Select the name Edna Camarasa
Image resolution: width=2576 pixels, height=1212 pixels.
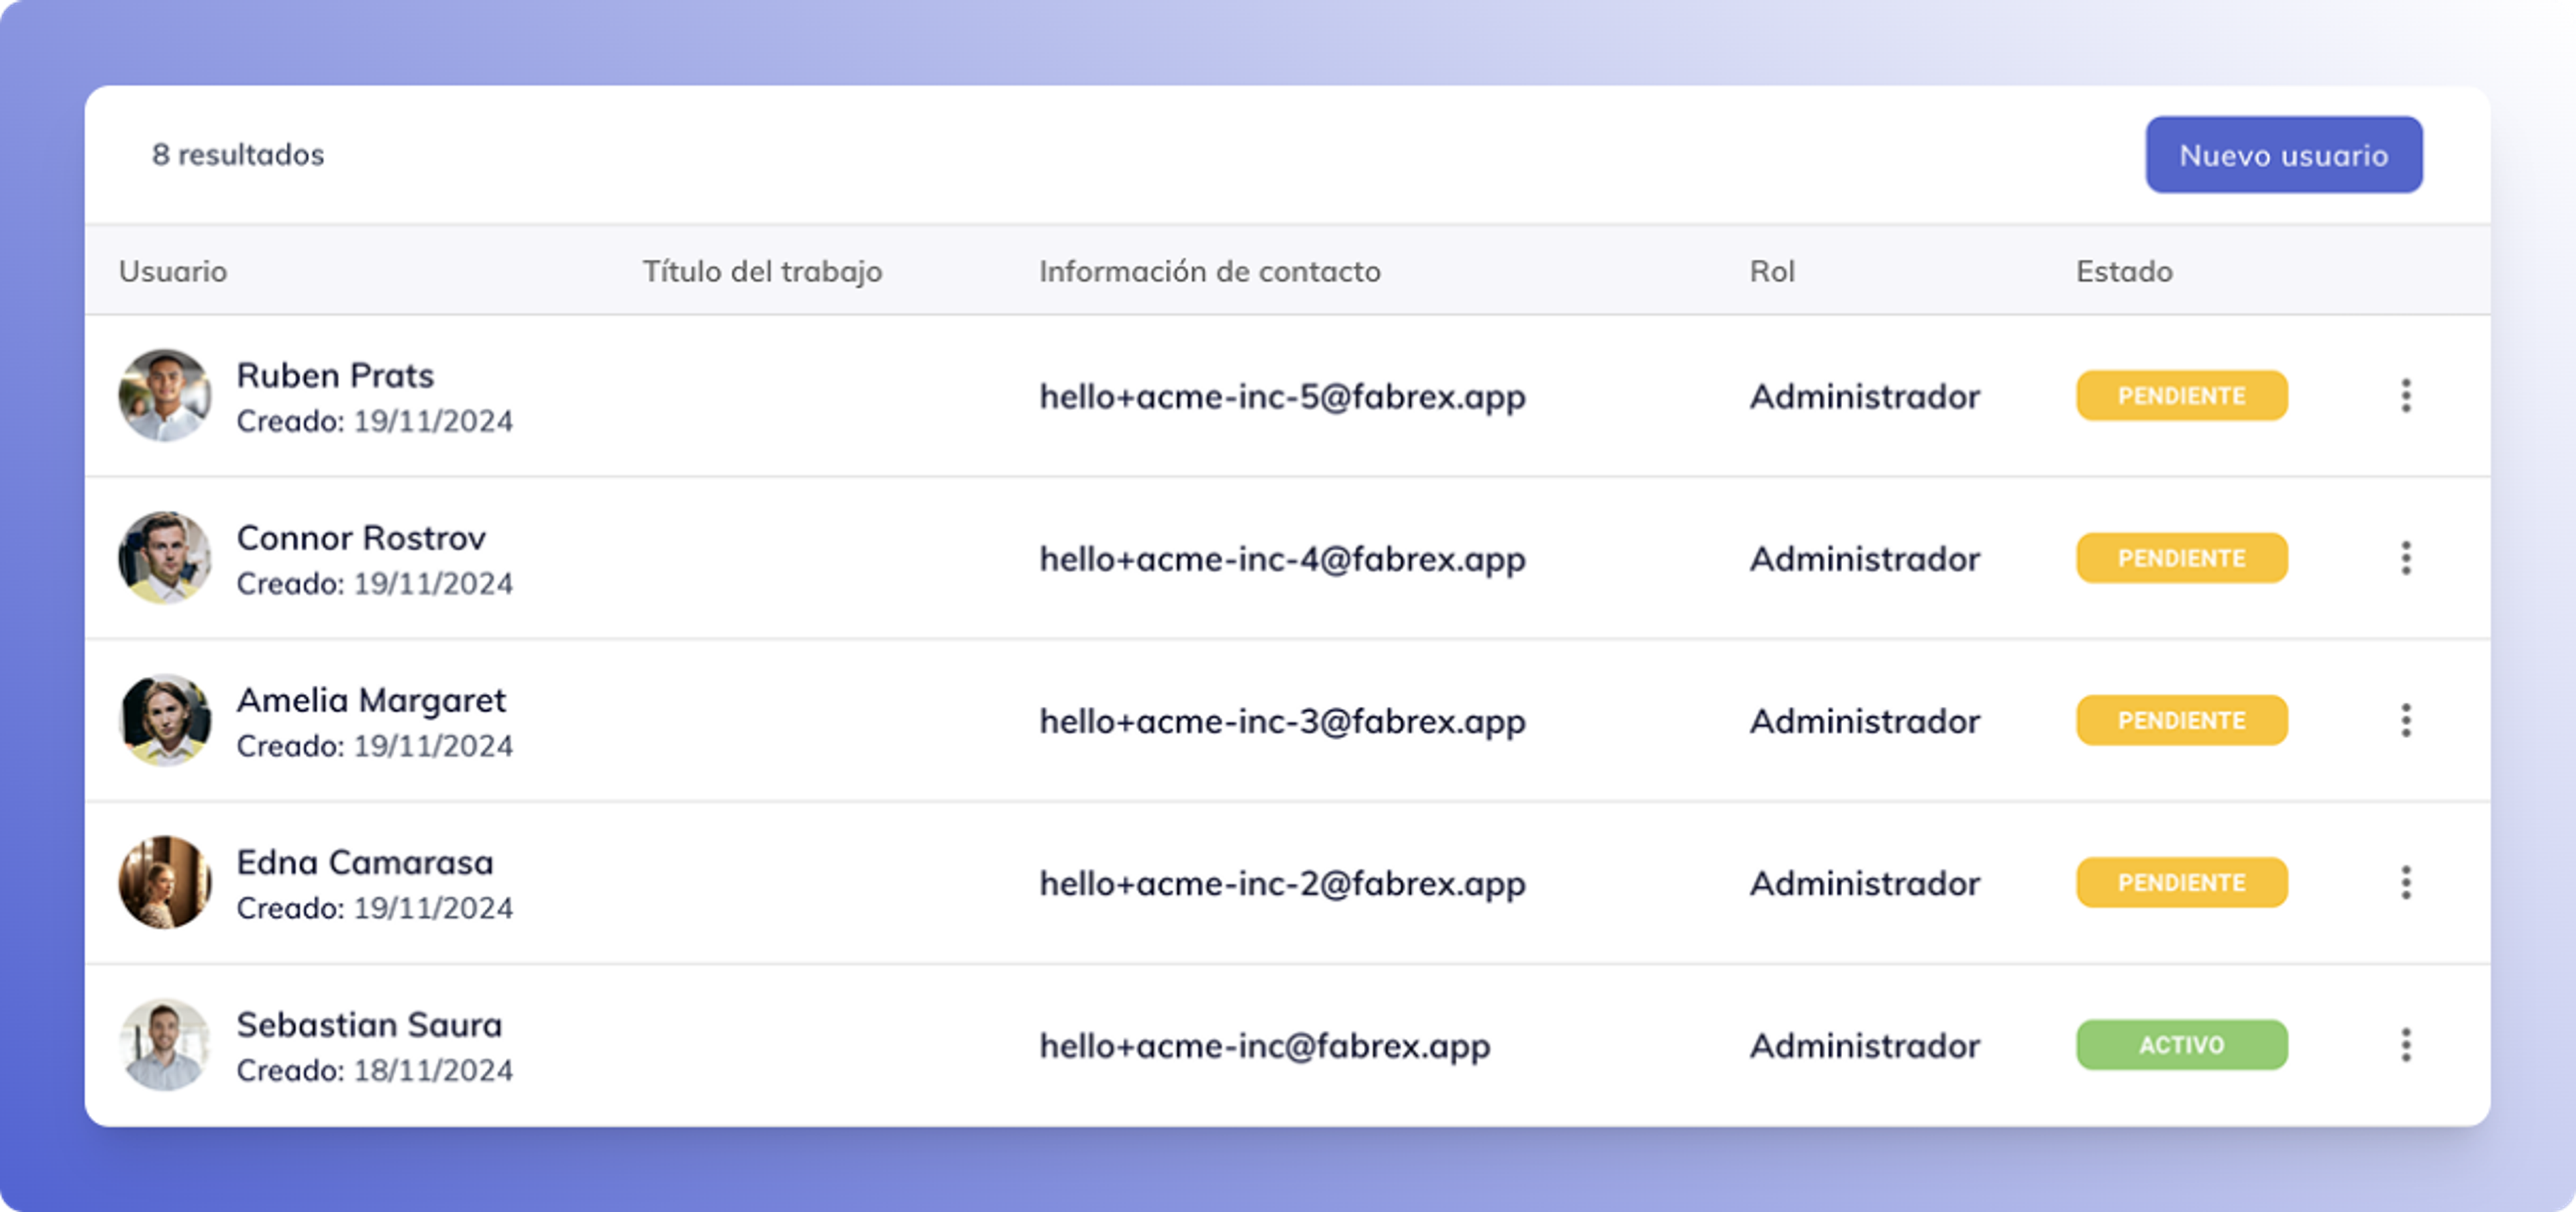365,862
